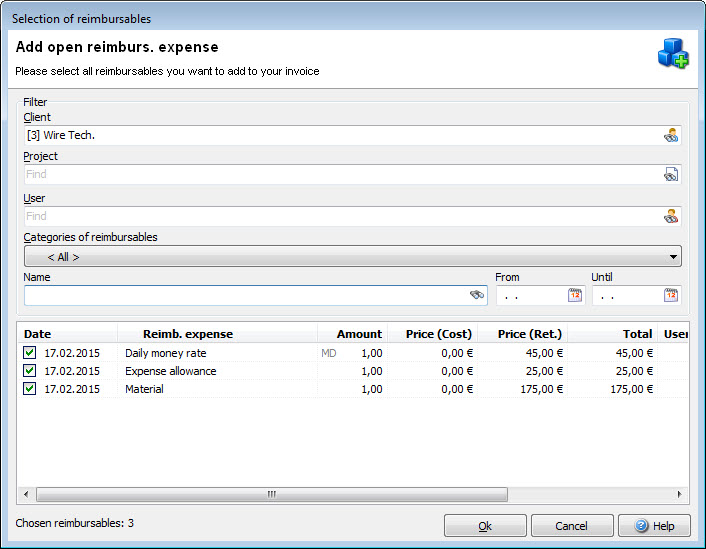Open Help button
The image size is (706, 549).
click(x=654, y=526)
